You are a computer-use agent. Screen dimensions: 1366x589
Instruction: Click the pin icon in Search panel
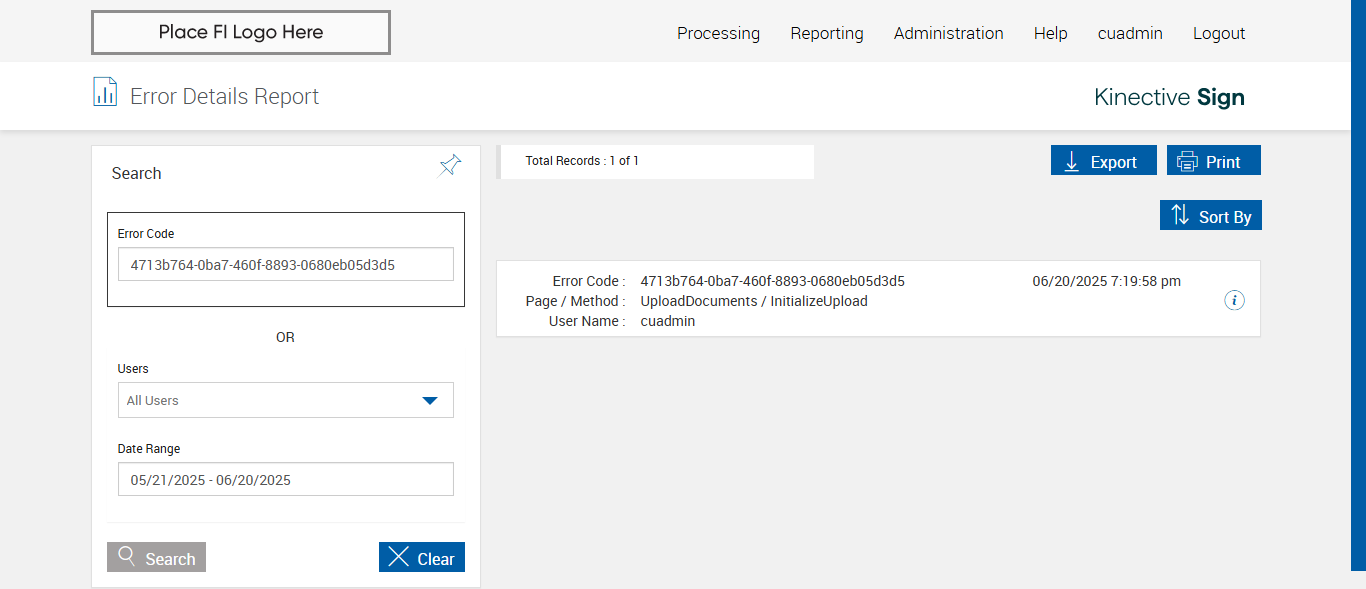450,165
